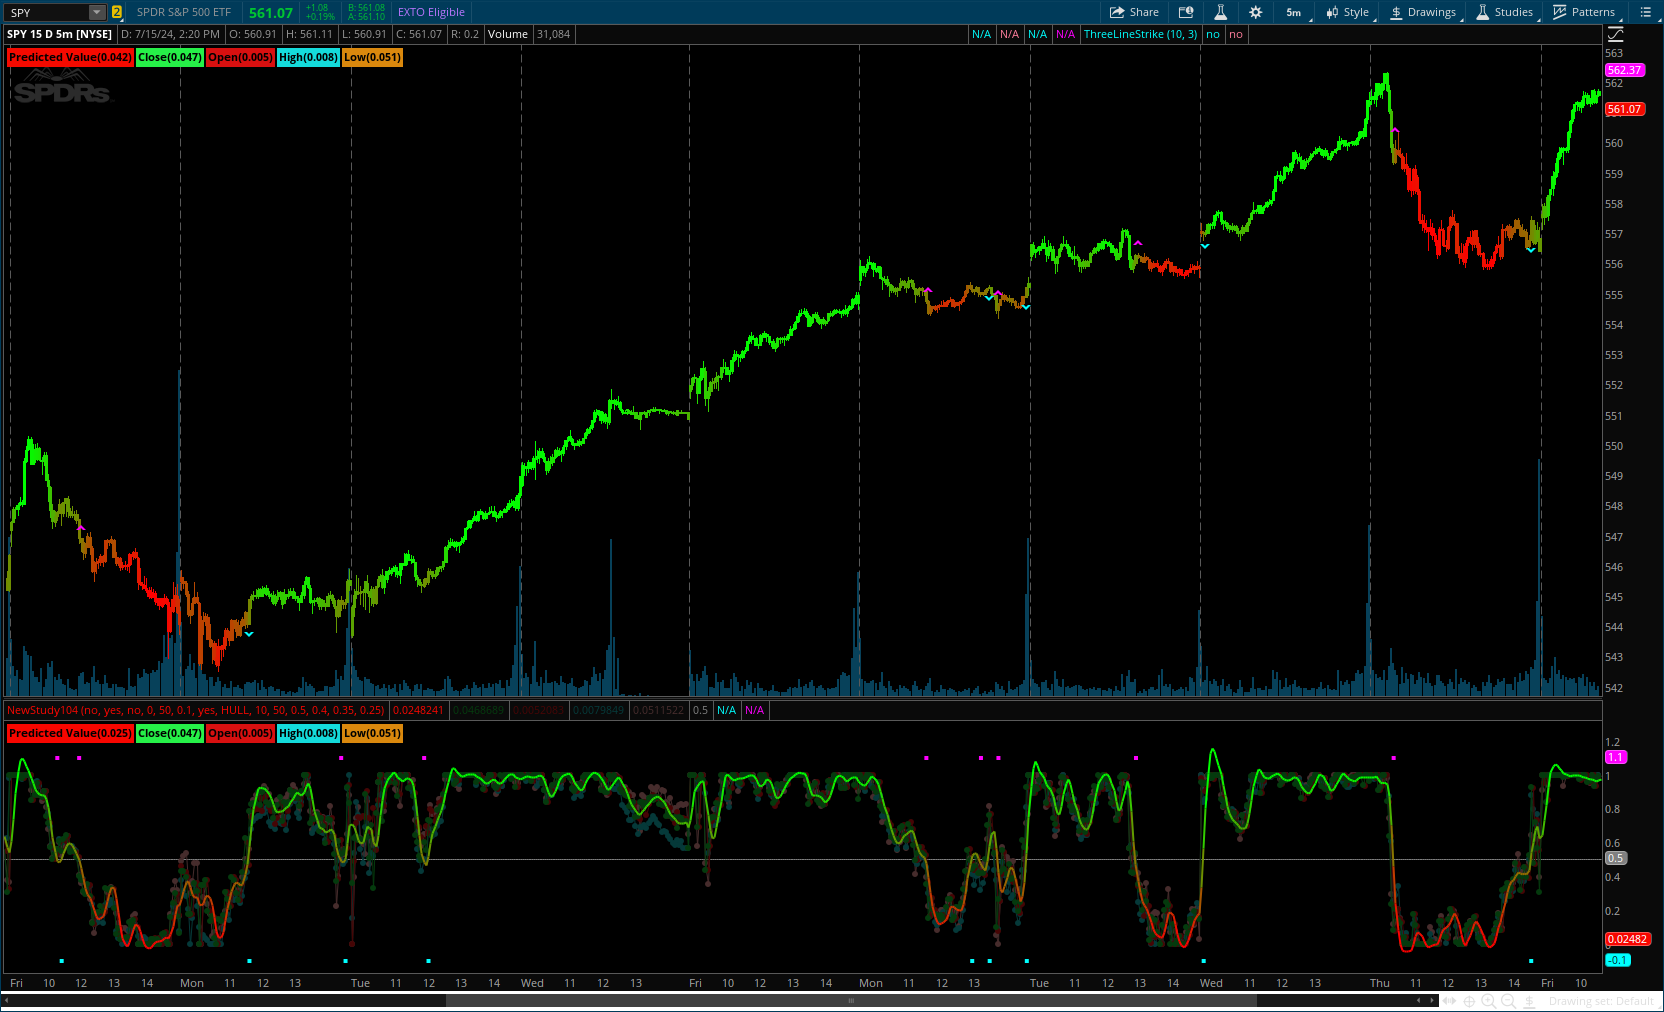Expand the SPY symbol dropdown arrow
This screenshot has height=1012, width=1664.
[x=97, y=12]
